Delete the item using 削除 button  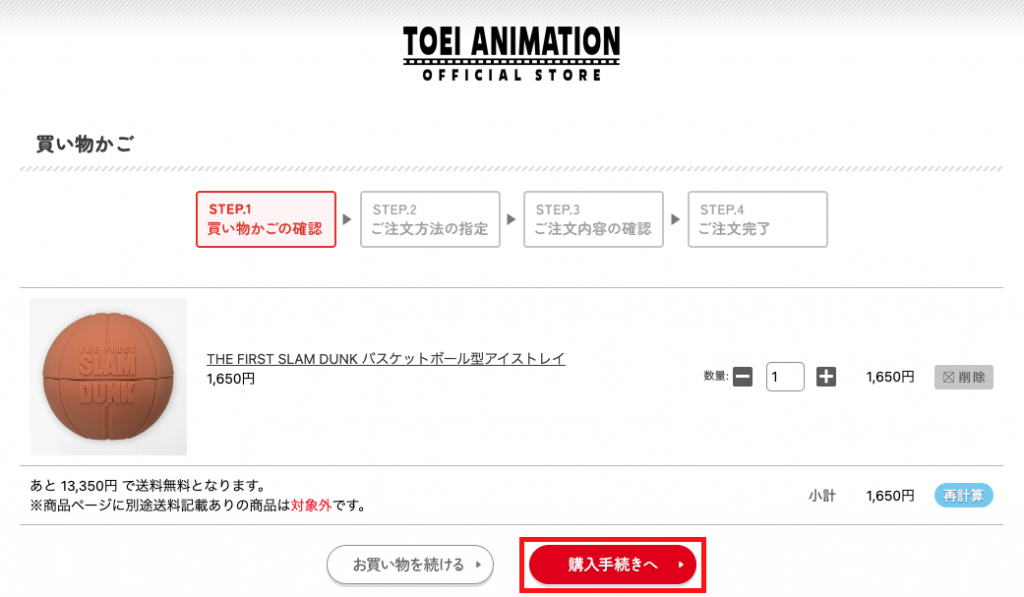click(x=964, y=377)
